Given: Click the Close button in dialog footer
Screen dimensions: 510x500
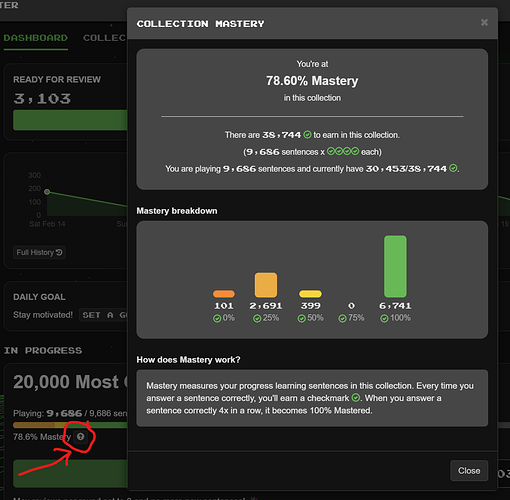Looking at the screenshot, I should (469, 471).
